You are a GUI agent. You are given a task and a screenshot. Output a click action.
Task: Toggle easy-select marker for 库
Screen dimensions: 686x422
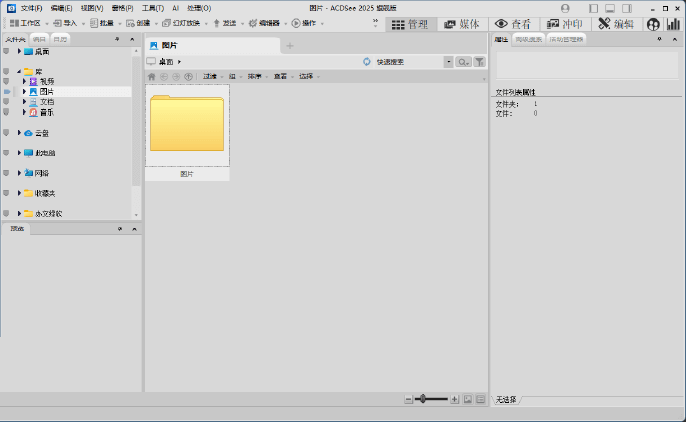click(x=6, y=71)
